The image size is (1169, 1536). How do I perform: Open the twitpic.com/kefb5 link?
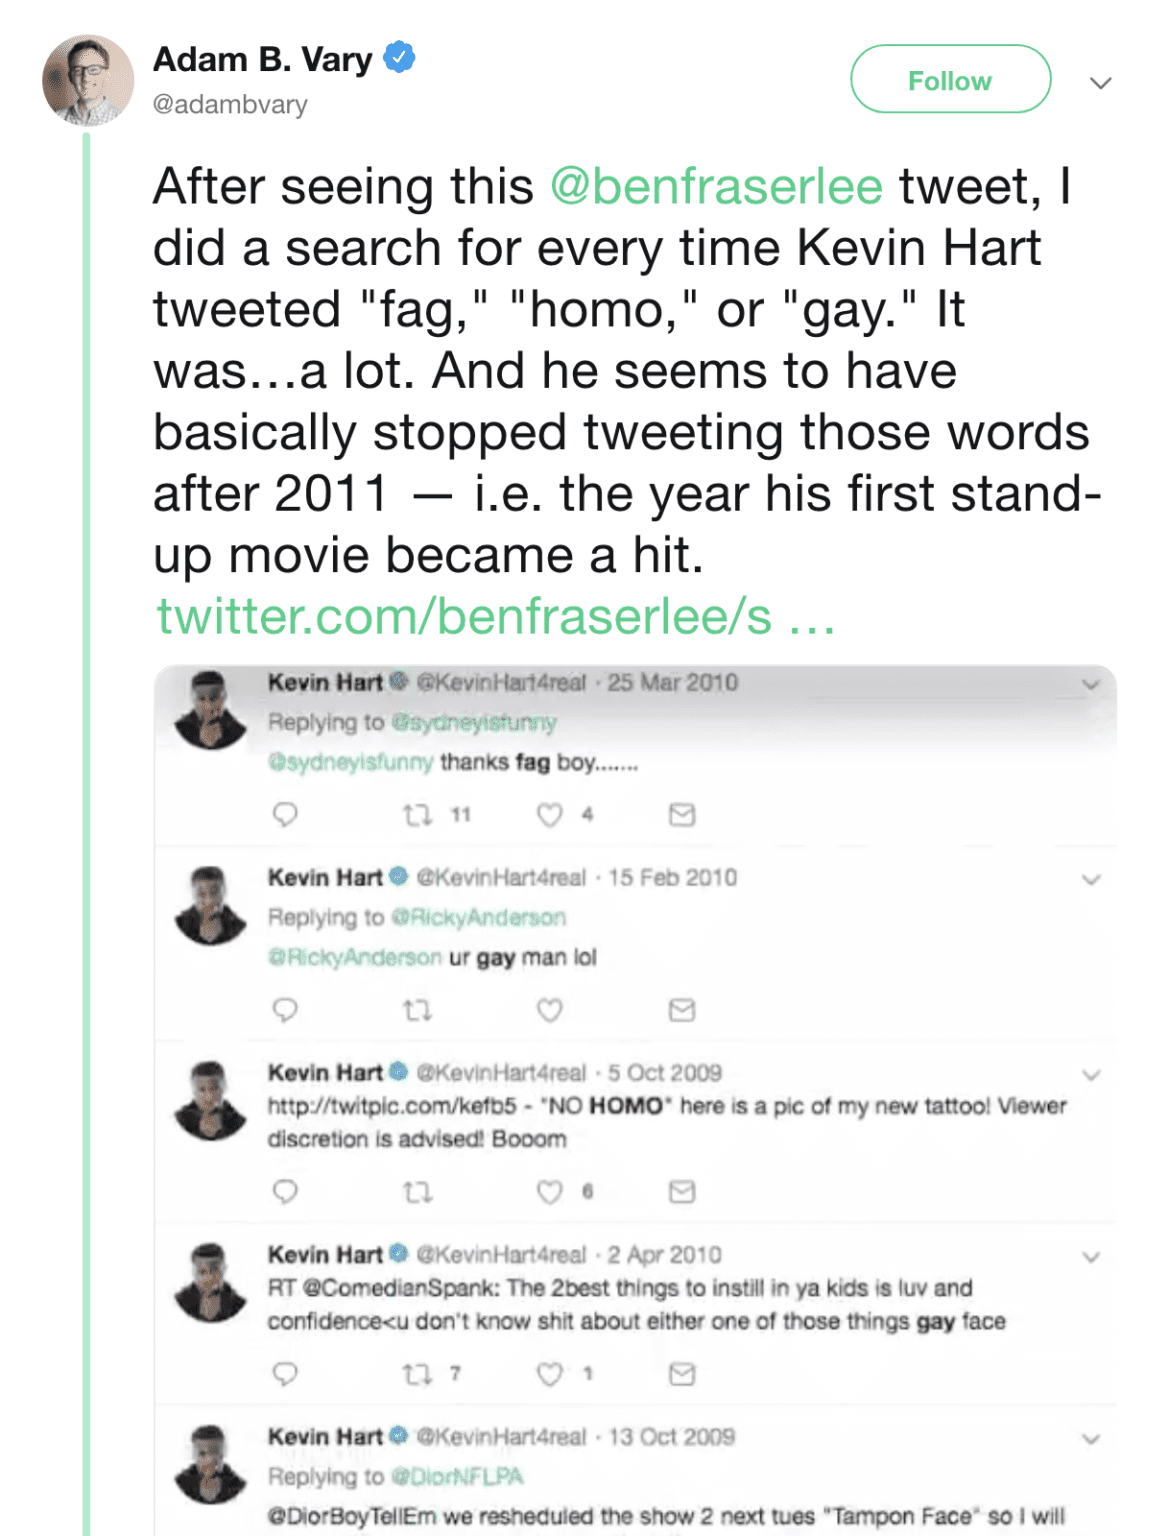(x=391, y=1106)
